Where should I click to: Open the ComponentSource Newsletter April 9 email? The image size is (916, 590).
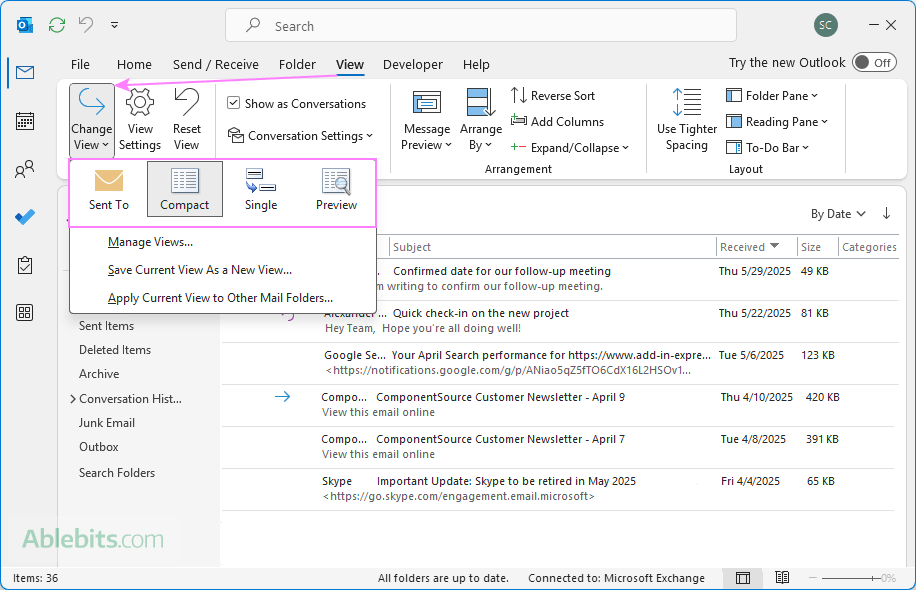[x=560, y=405]
